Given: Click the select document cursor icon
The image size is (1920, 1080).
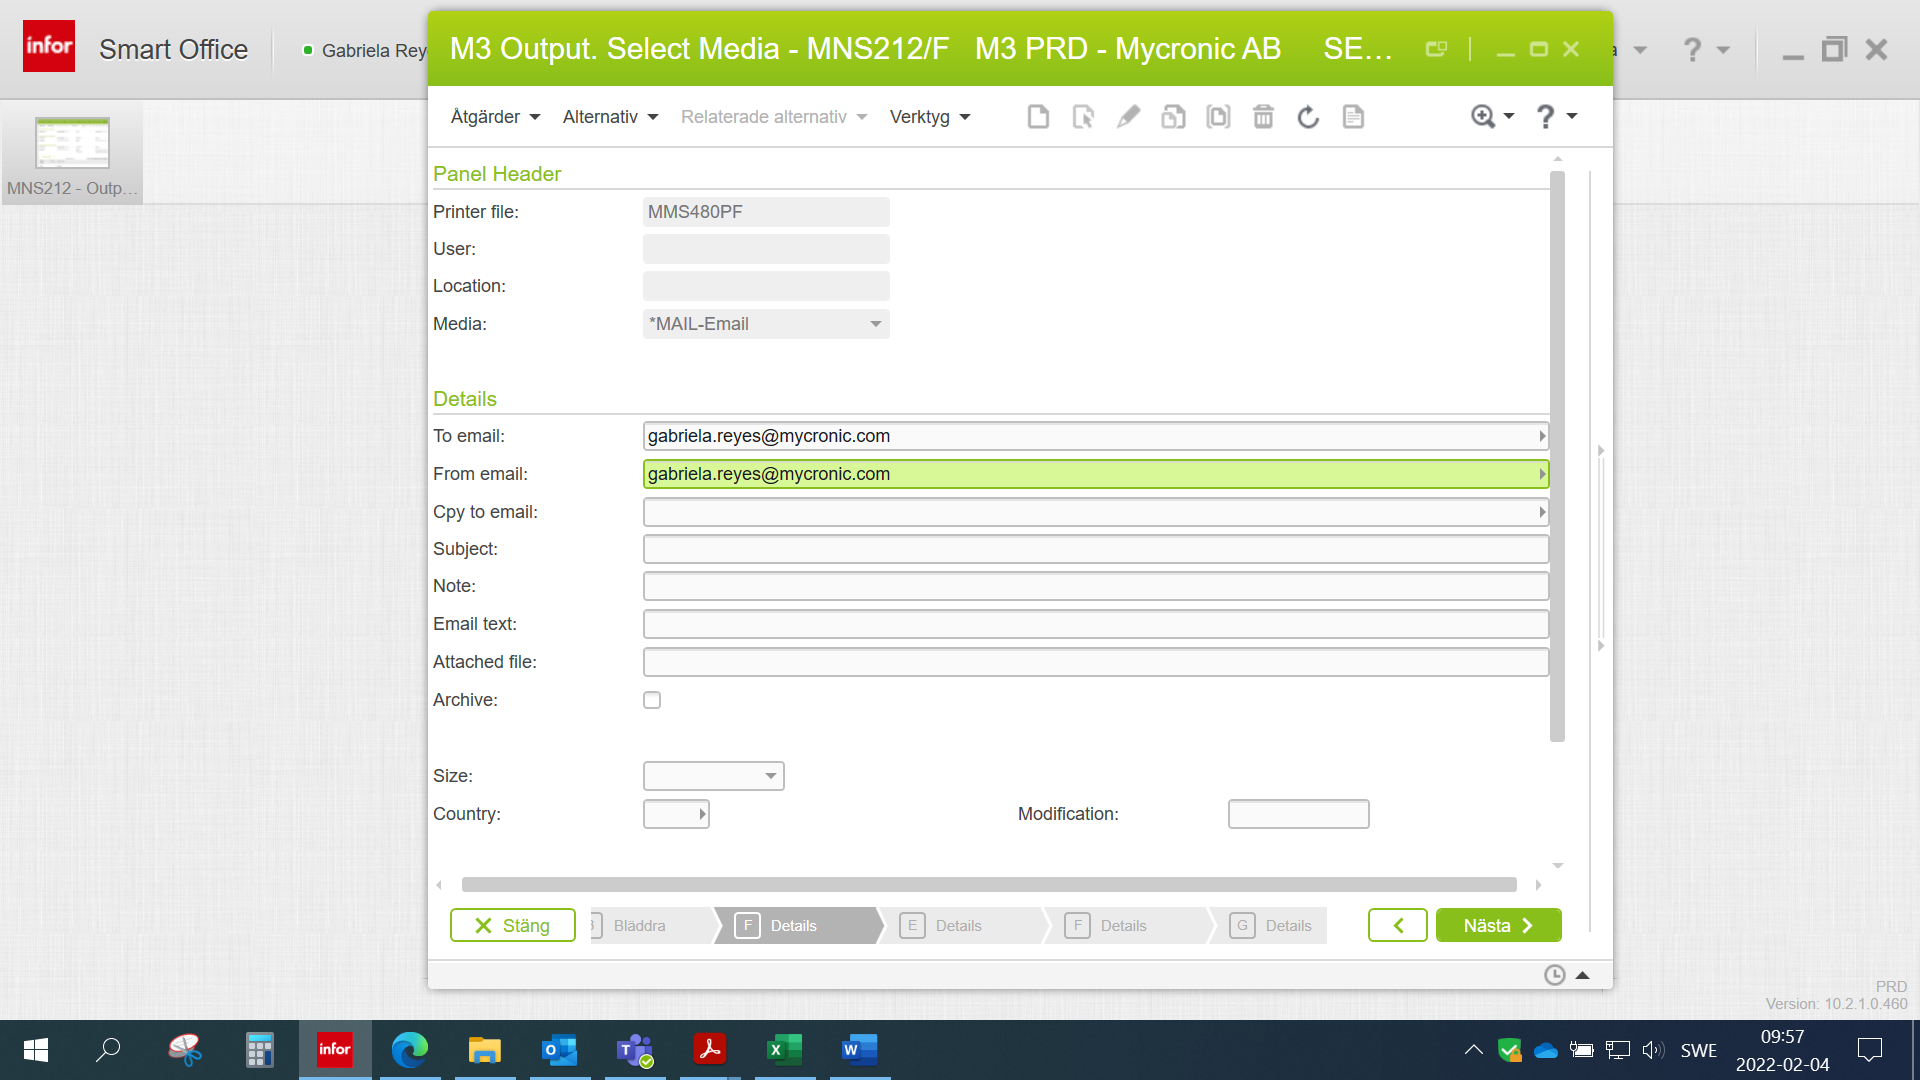Looking at the screenshot, I should (x=1083, y=117).
